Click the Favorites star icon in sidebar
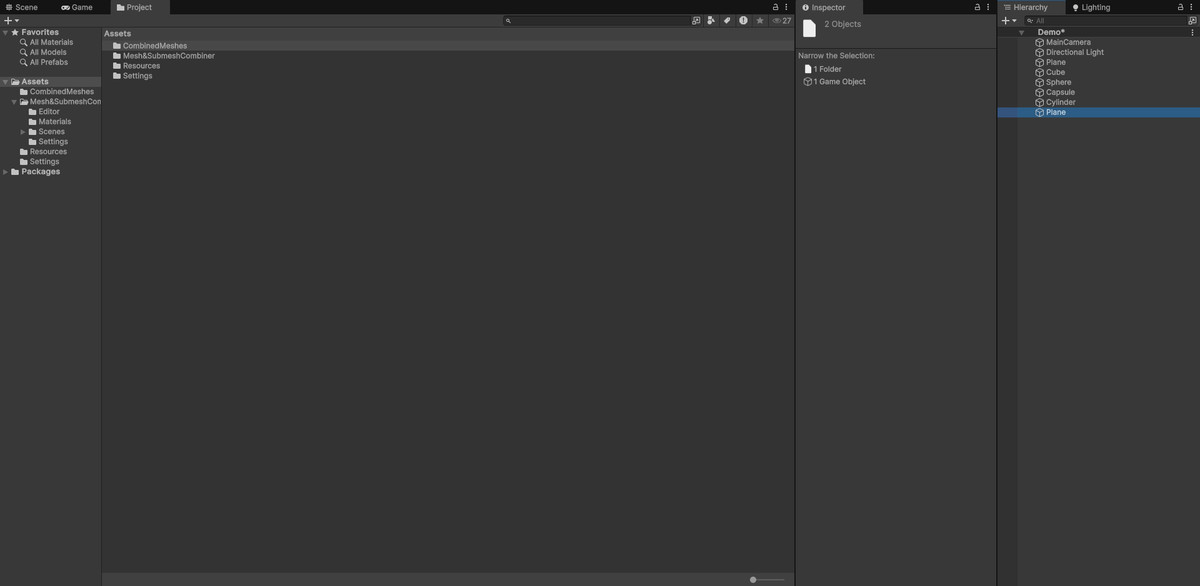Screen dimensions: 1200x586 pyautogui.click(x=15, y=32)
